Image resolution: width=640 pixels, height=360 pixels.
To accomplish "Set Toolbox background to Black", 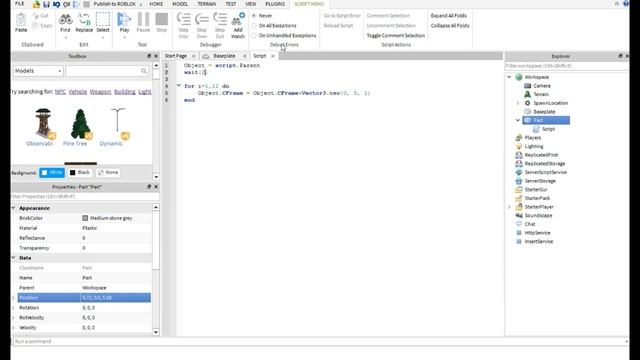I will [80, 173].
